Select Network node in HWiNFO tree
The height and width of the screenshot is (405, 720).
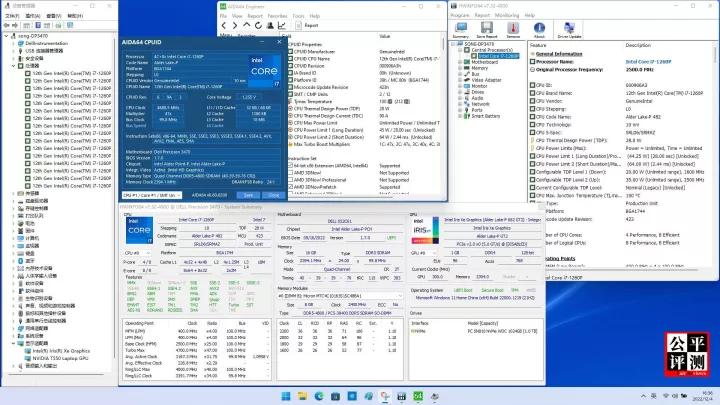click(x=480, y=104)
